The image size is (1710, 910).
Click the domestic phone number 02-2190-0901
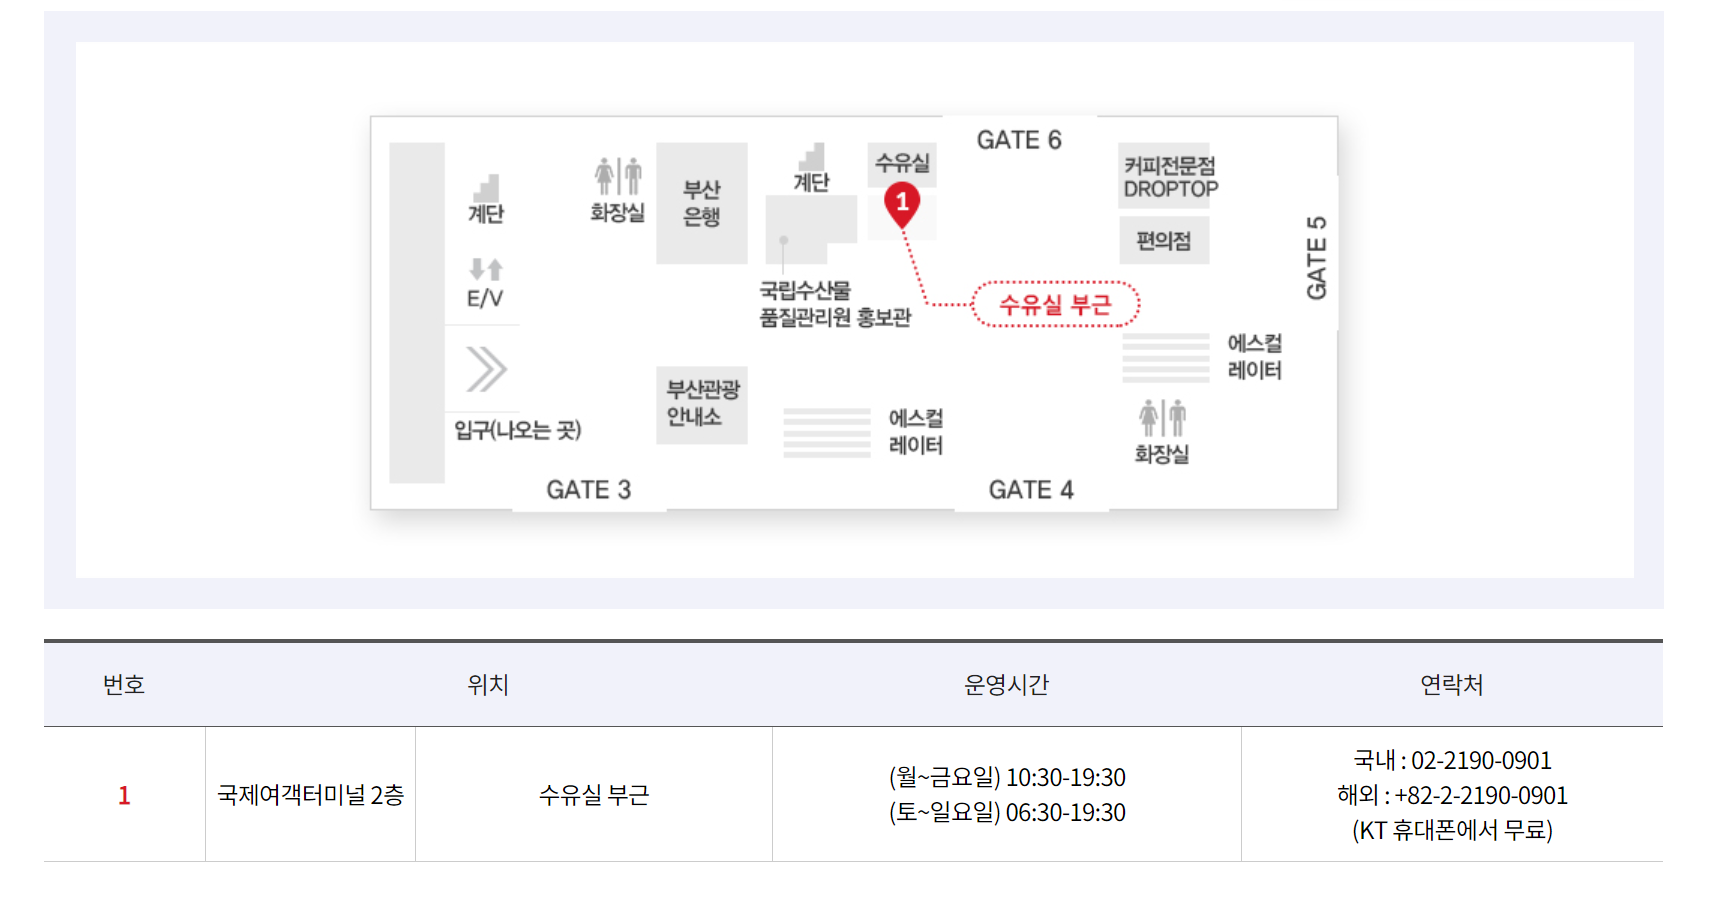click(1481, 761)
